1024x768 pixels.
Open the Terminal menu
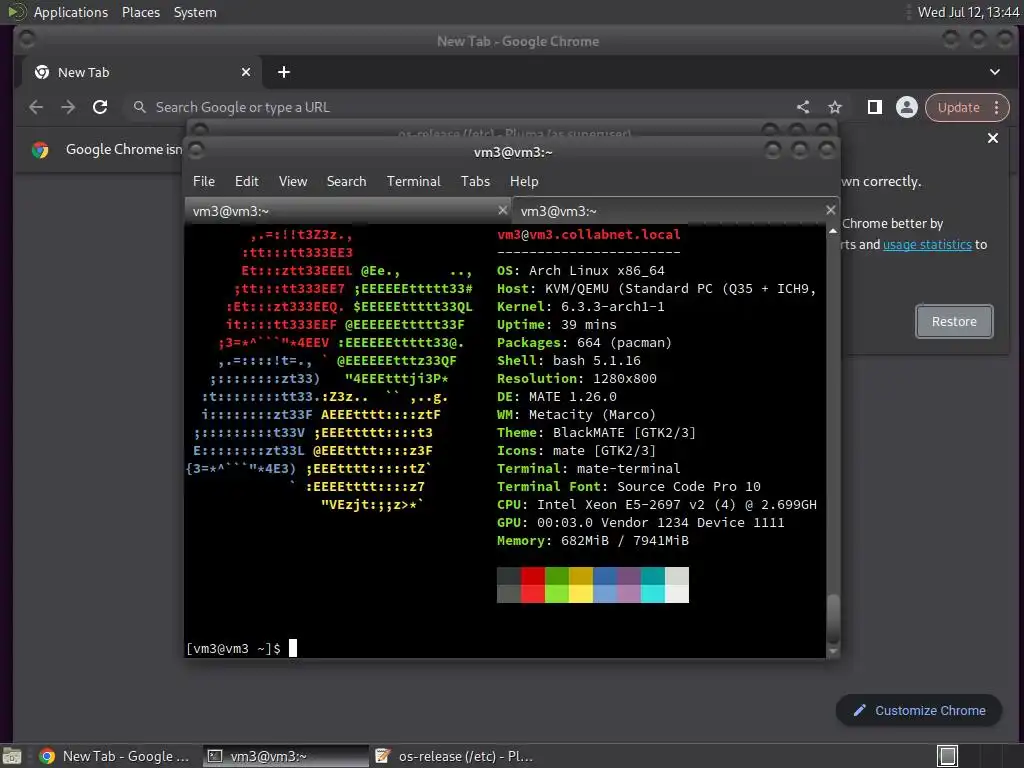413,182
